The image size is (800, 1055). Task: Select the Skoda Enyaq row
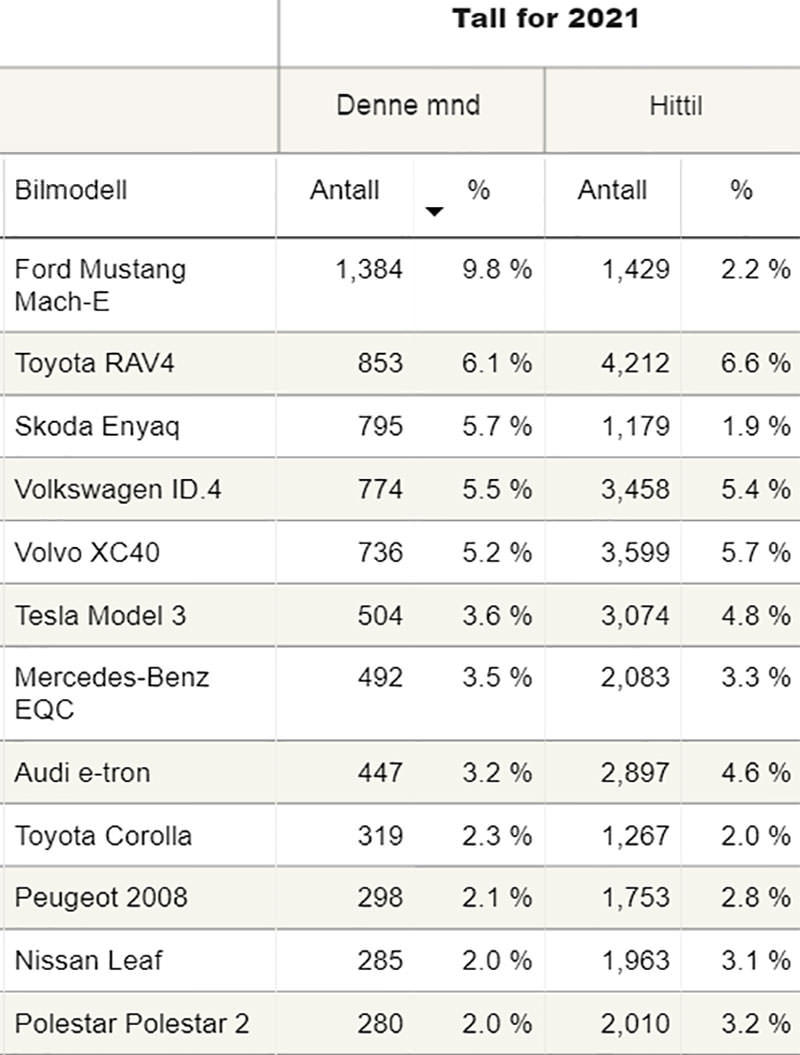(x=97, y=426)
